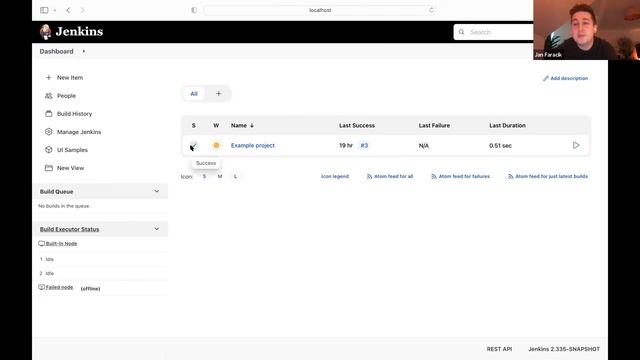Click the Failed node computer icon
The image size is (640, 360).
coord(41,287)
